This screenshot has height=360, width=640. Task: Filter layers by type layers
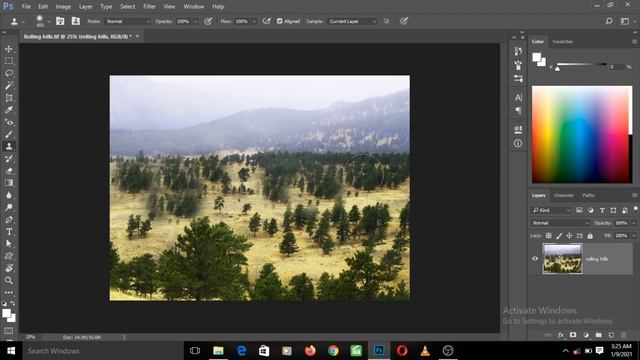click(x=602, y=210)
